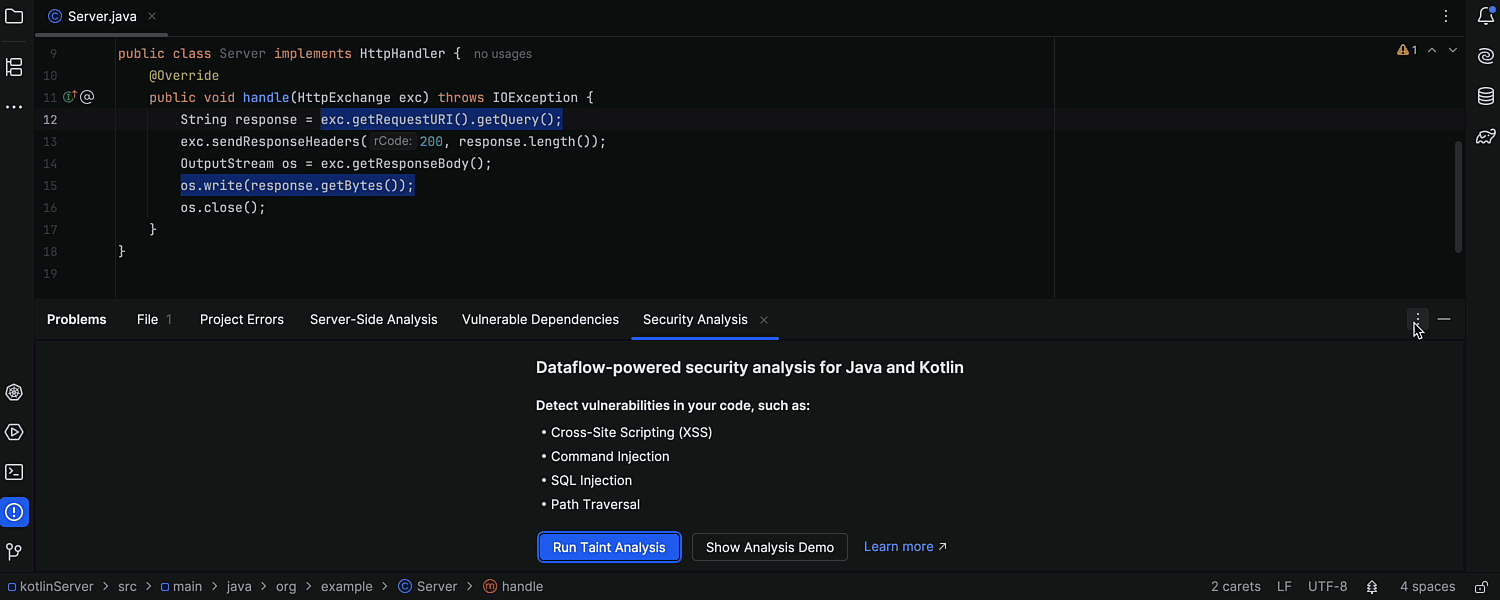The height and width of the screenshot is (600, 1500).
Task: Open the Gradle tool window
Action: click(1485, 137)
